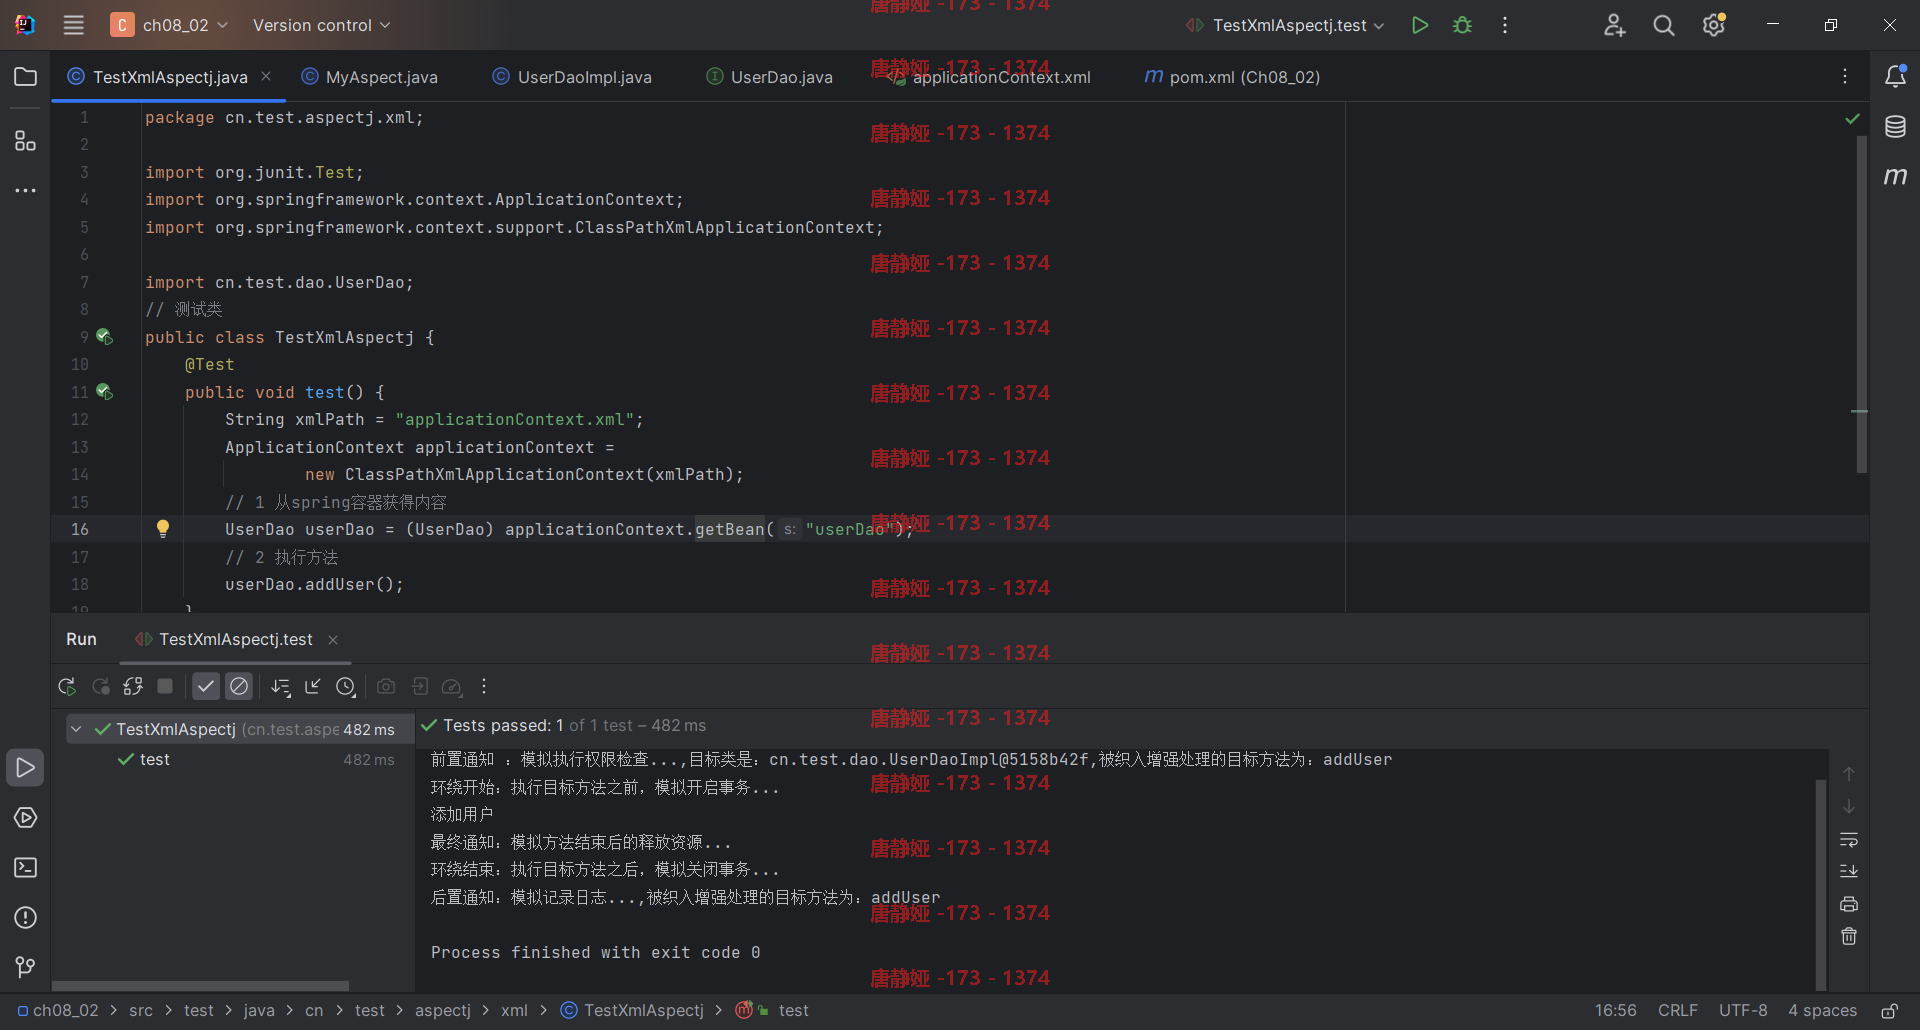The image size is (1920, 1030).
Task: Toggle Show Passed tests checkmark filter
Action: tap(206, 687)
